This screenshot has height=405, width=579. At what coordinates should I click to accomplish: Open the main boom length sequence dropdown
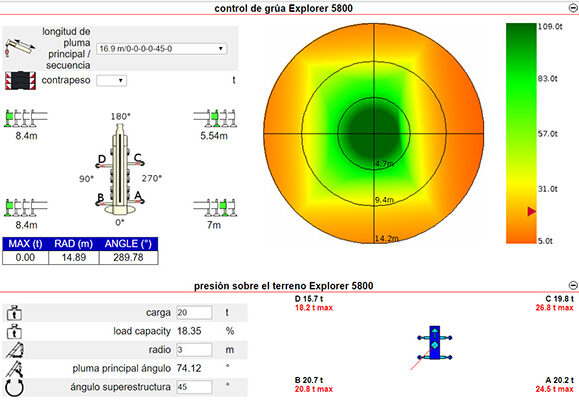161,49
